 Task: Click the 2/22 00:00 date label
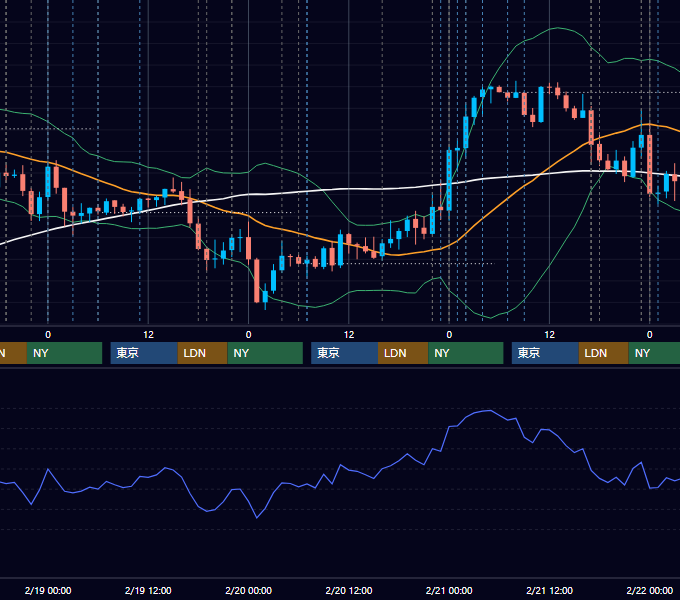point(650,590)
